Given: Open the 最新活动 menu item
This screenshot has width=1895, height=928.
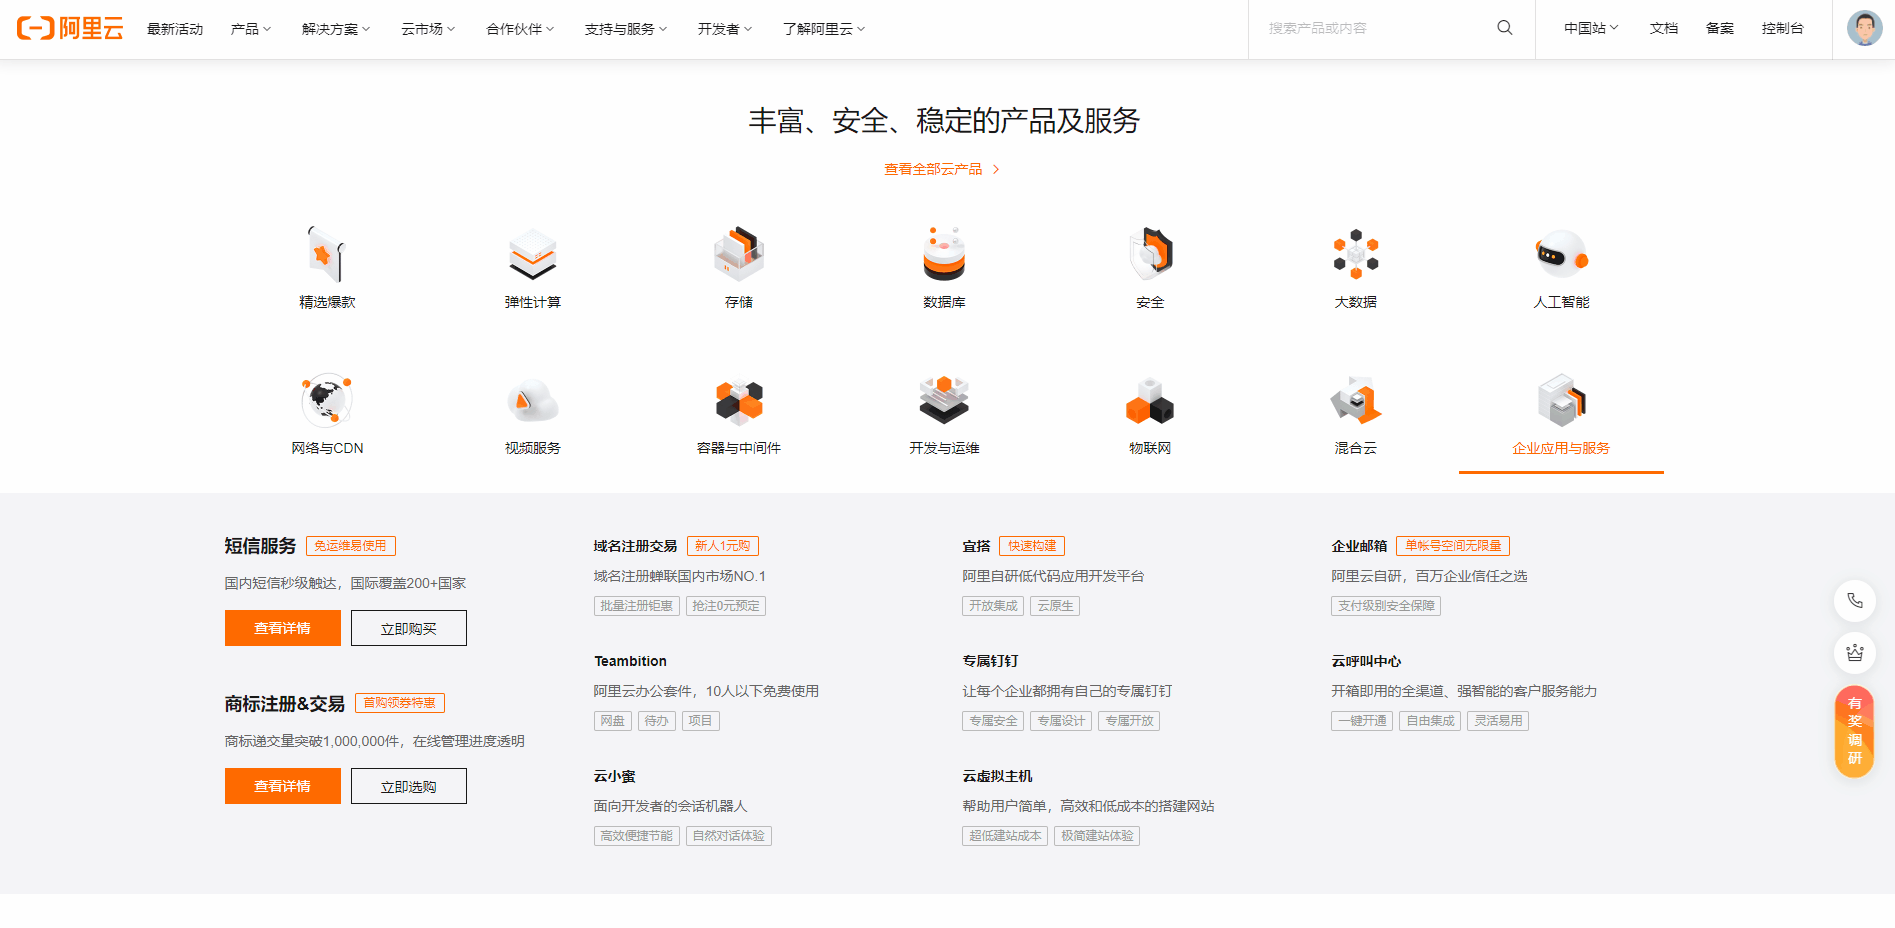Looking at the screenshot, I should [x=175, y=29].
